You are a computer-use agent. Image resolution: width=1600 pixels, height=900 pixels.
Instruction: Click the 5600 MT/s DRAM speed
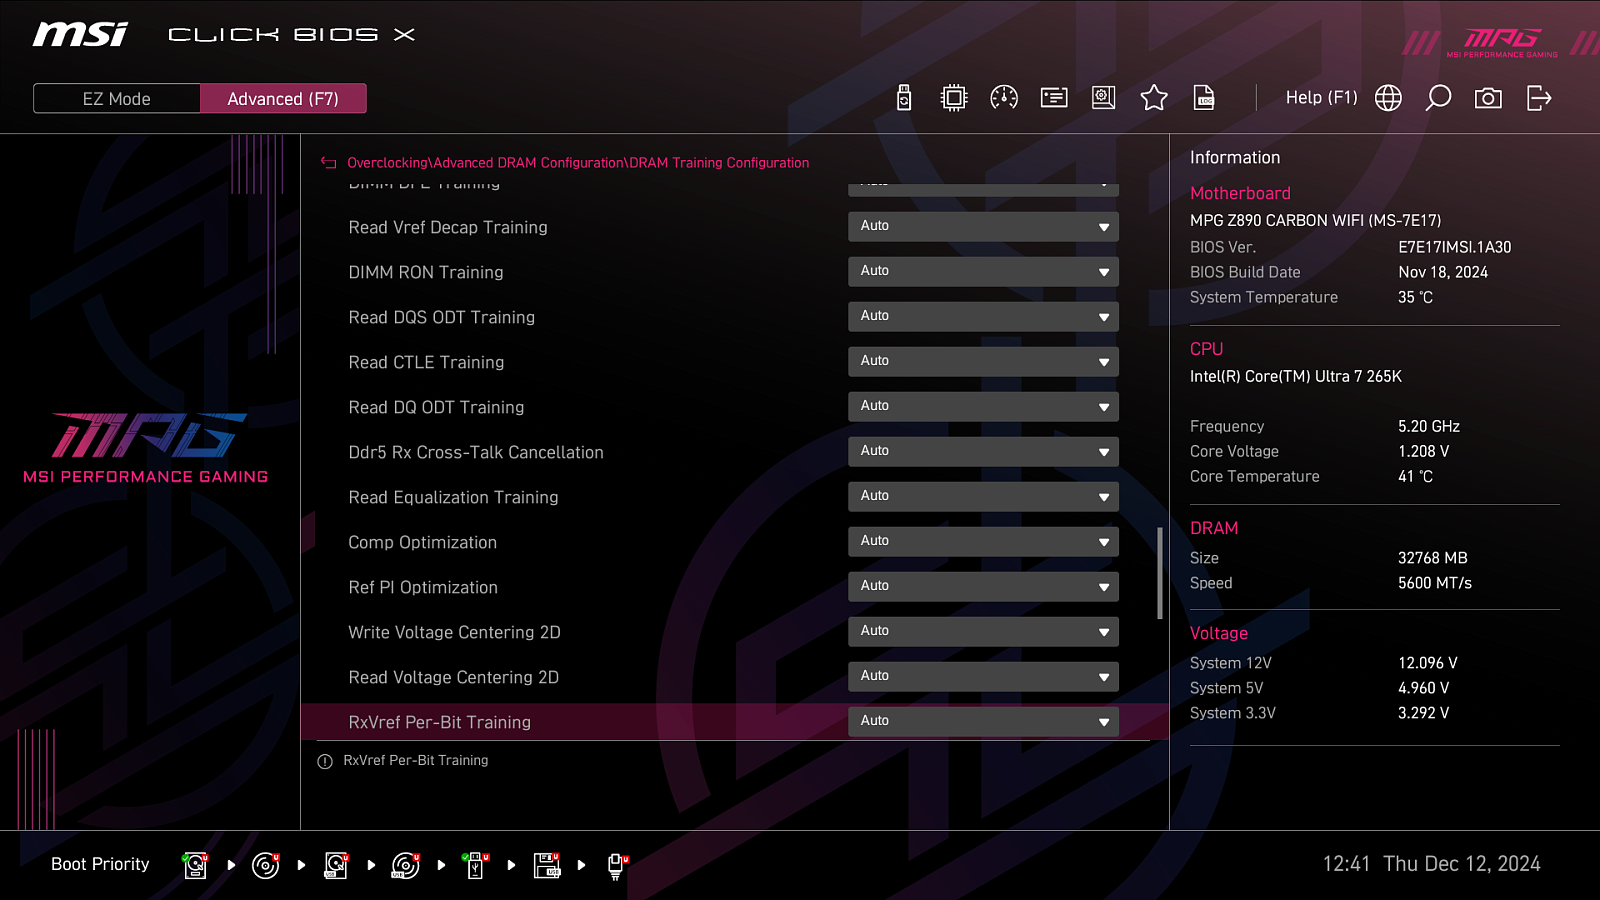(x=1435, y=583)
